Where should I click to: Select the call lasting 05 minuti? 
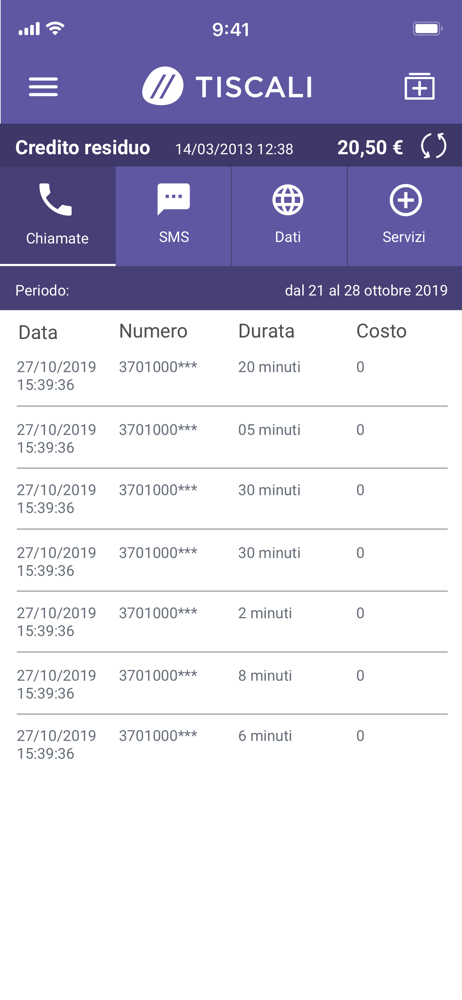click(231, 438)
